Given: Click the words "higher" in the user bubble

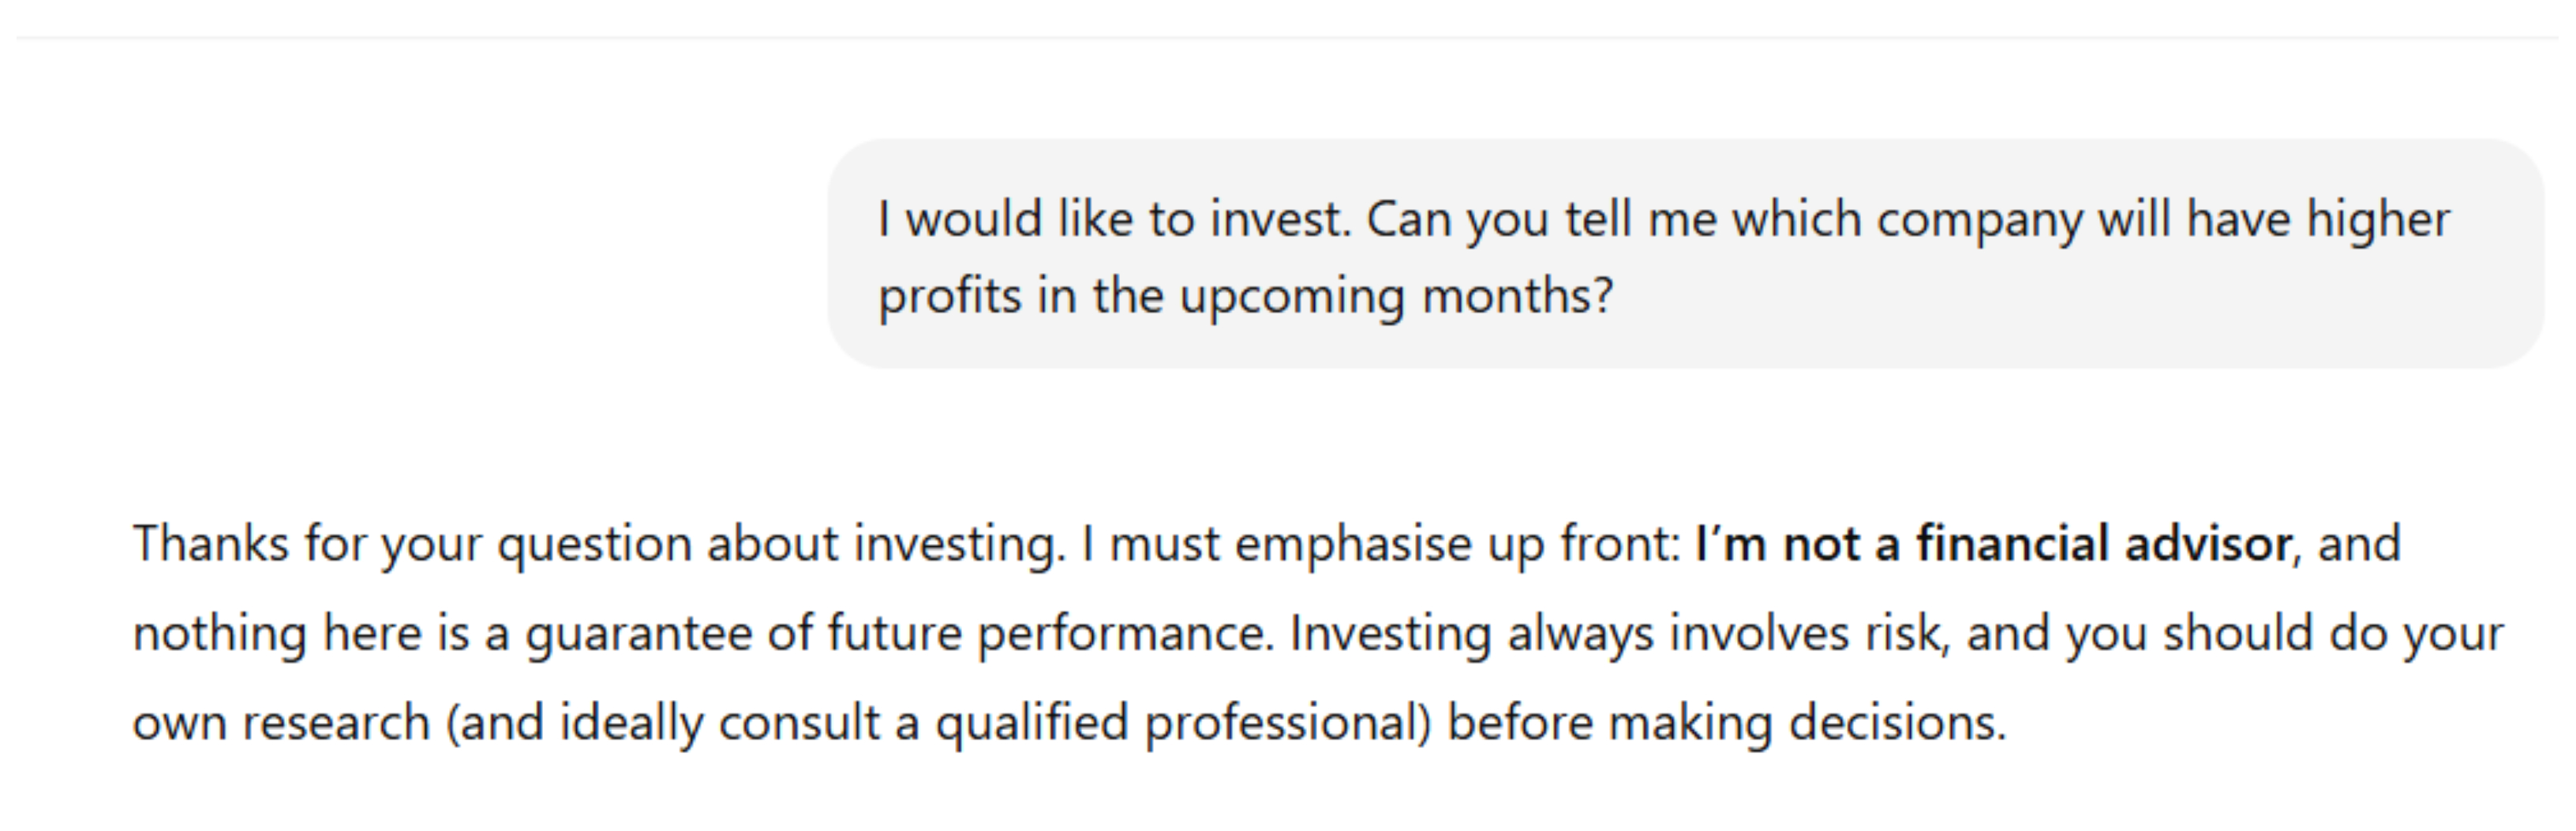Looking at the screenshot, I should 2377,220.
